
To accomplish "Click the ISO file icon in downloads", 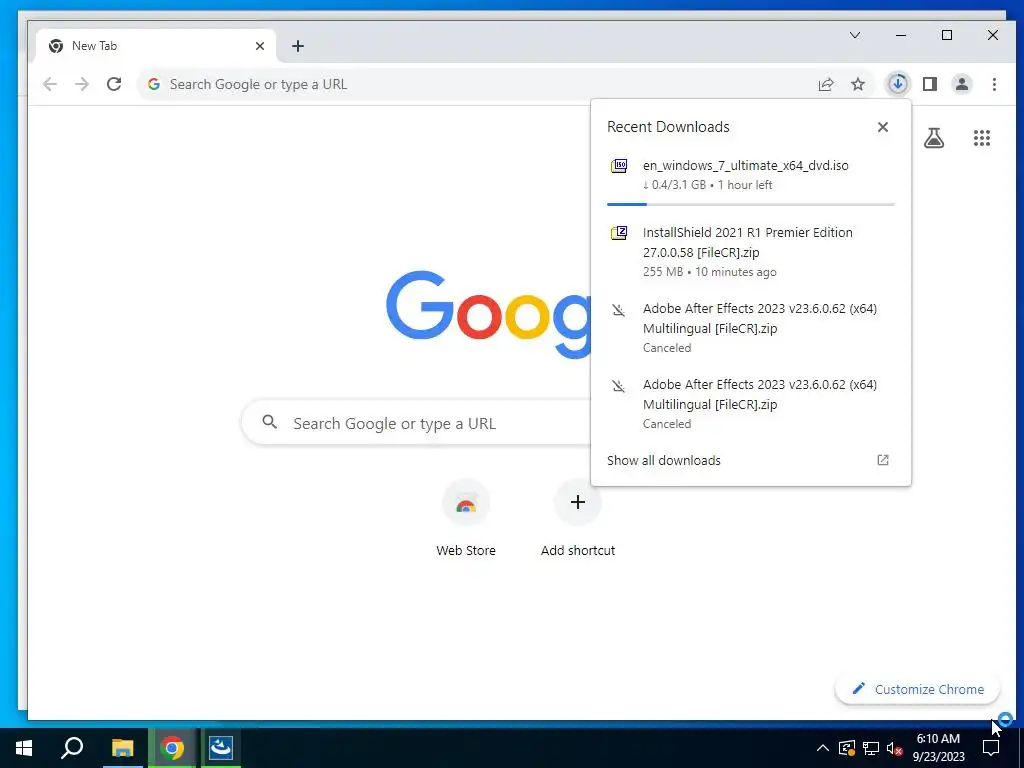I will click(x=619, y=166).
